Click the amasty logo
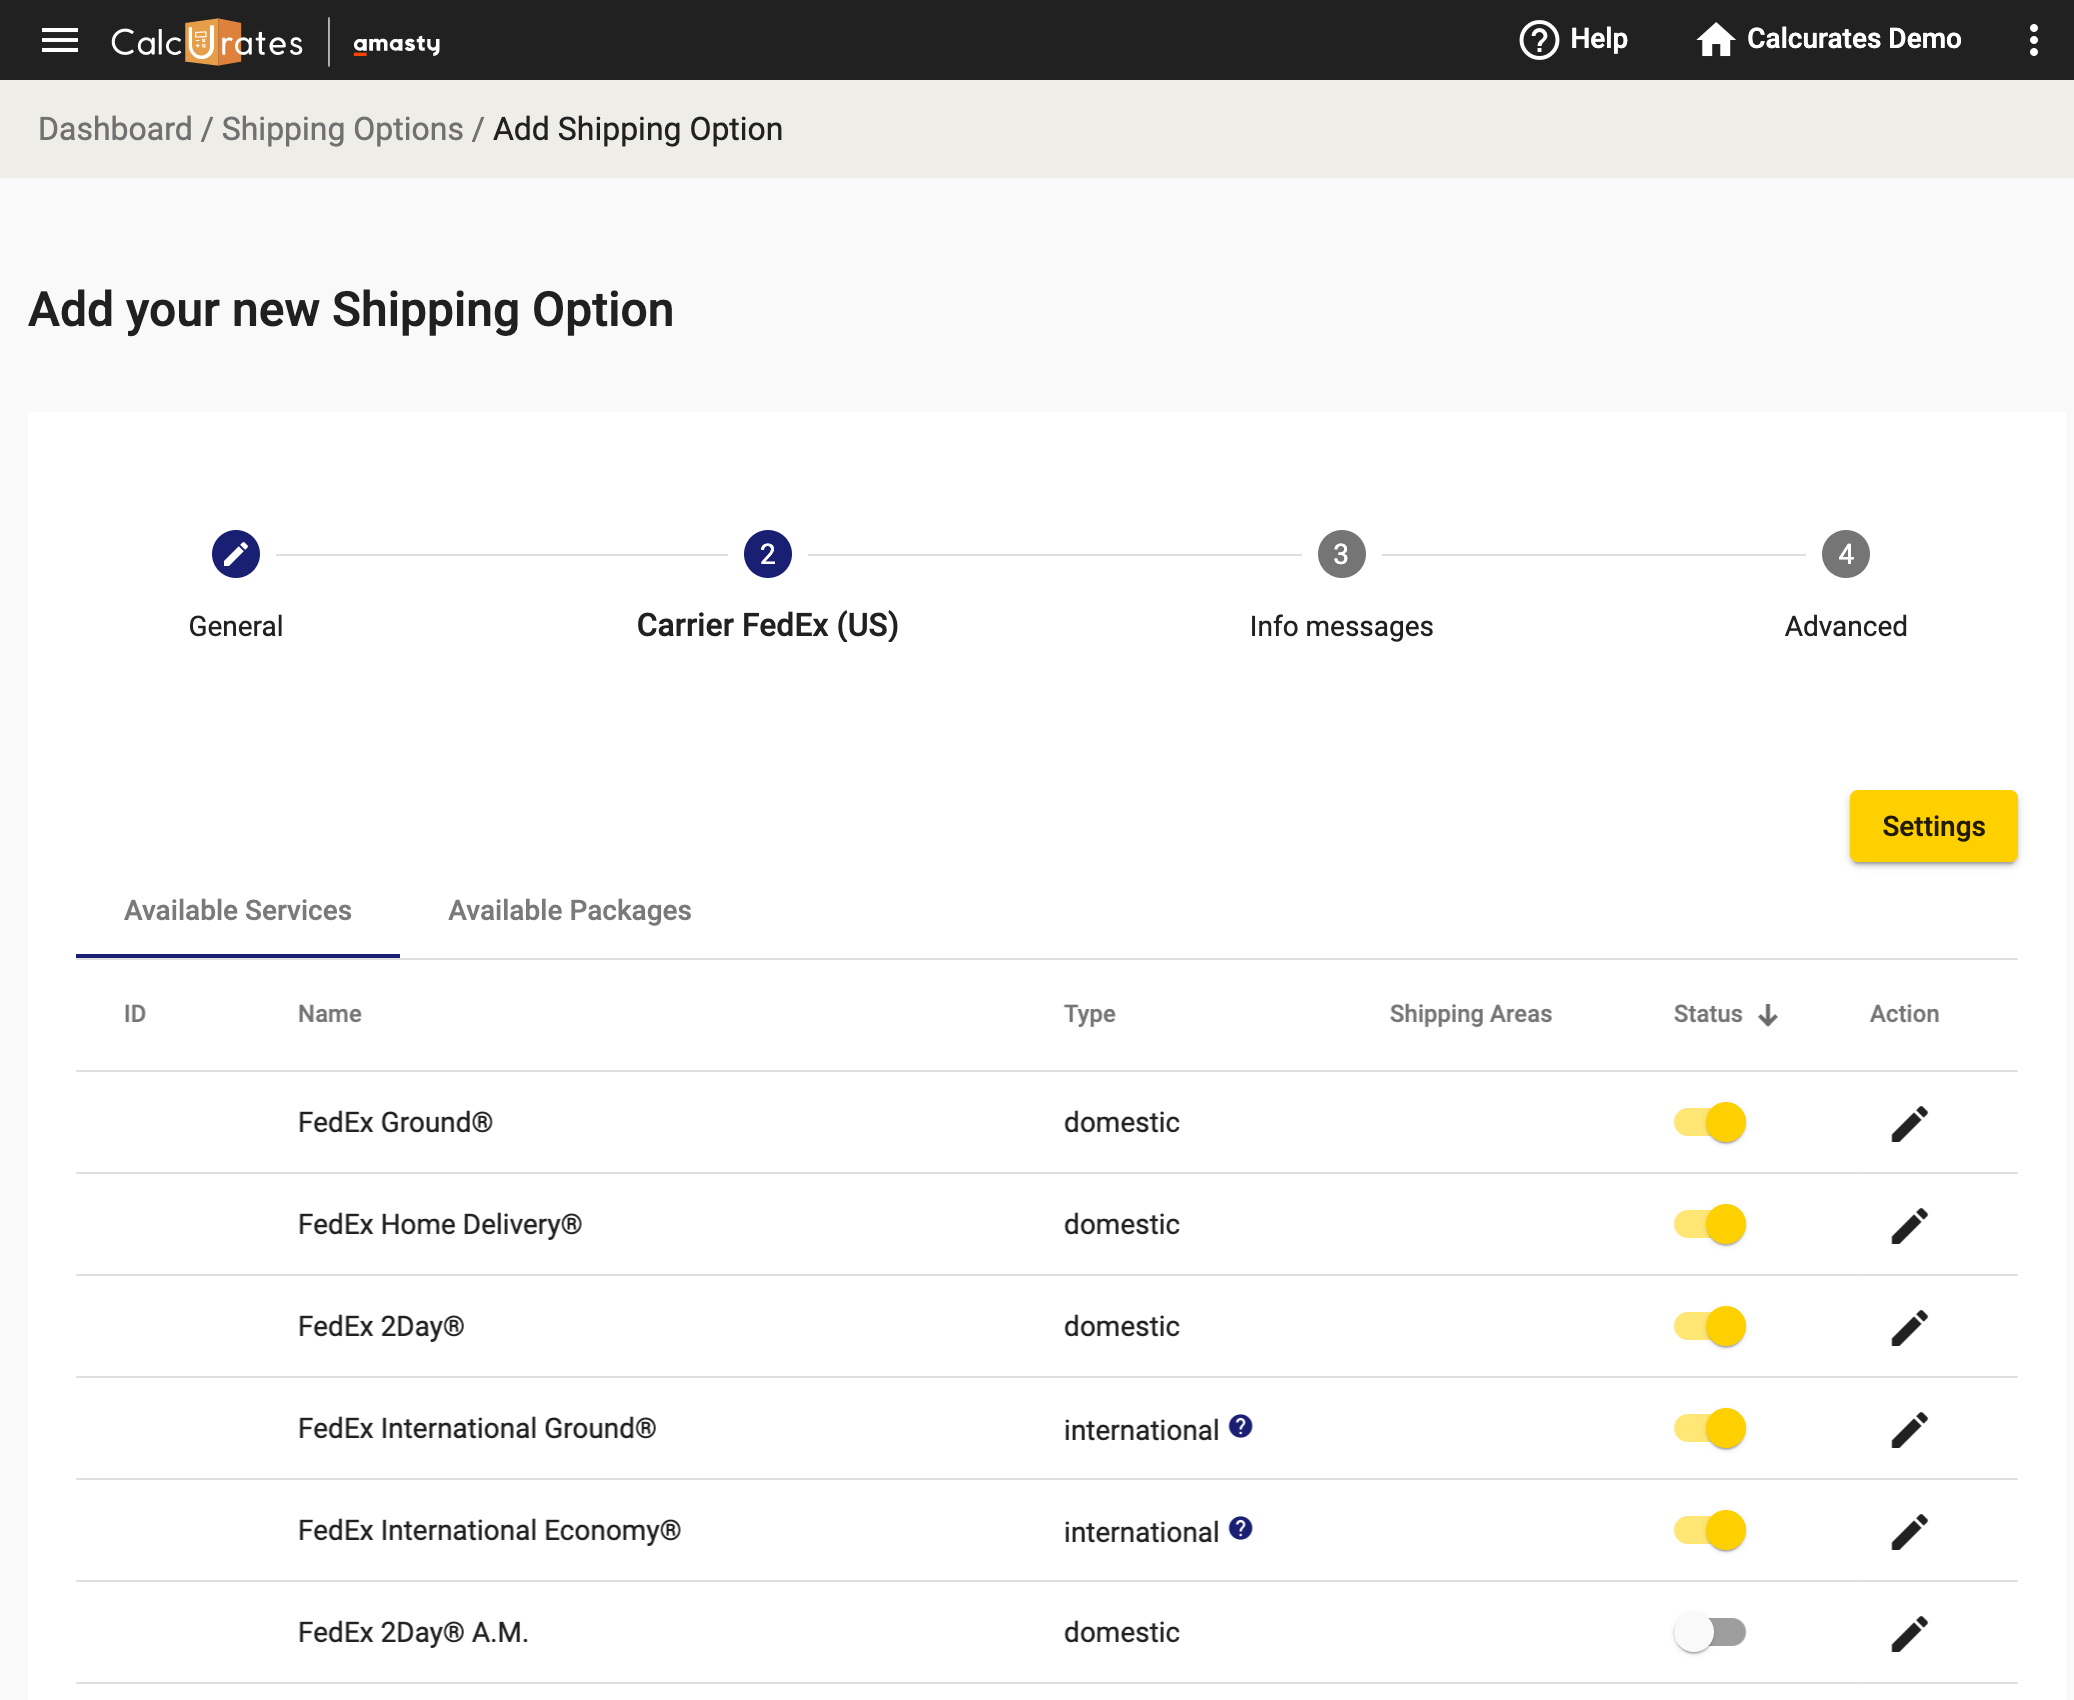This screenshot has height=1700, width=2074. point(397,43)
